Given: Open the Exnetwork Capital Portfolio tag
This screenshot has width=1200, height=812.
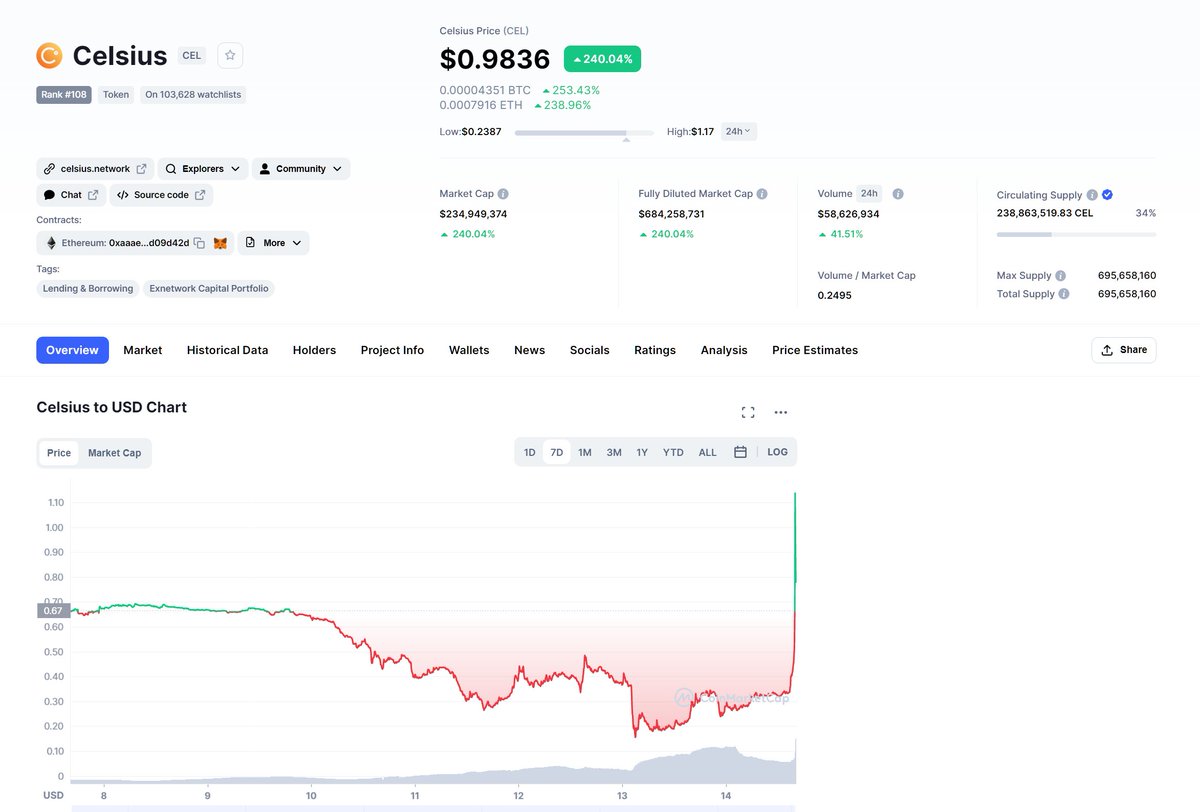Looking at the screenshot, I should click(x=209, y=288).
